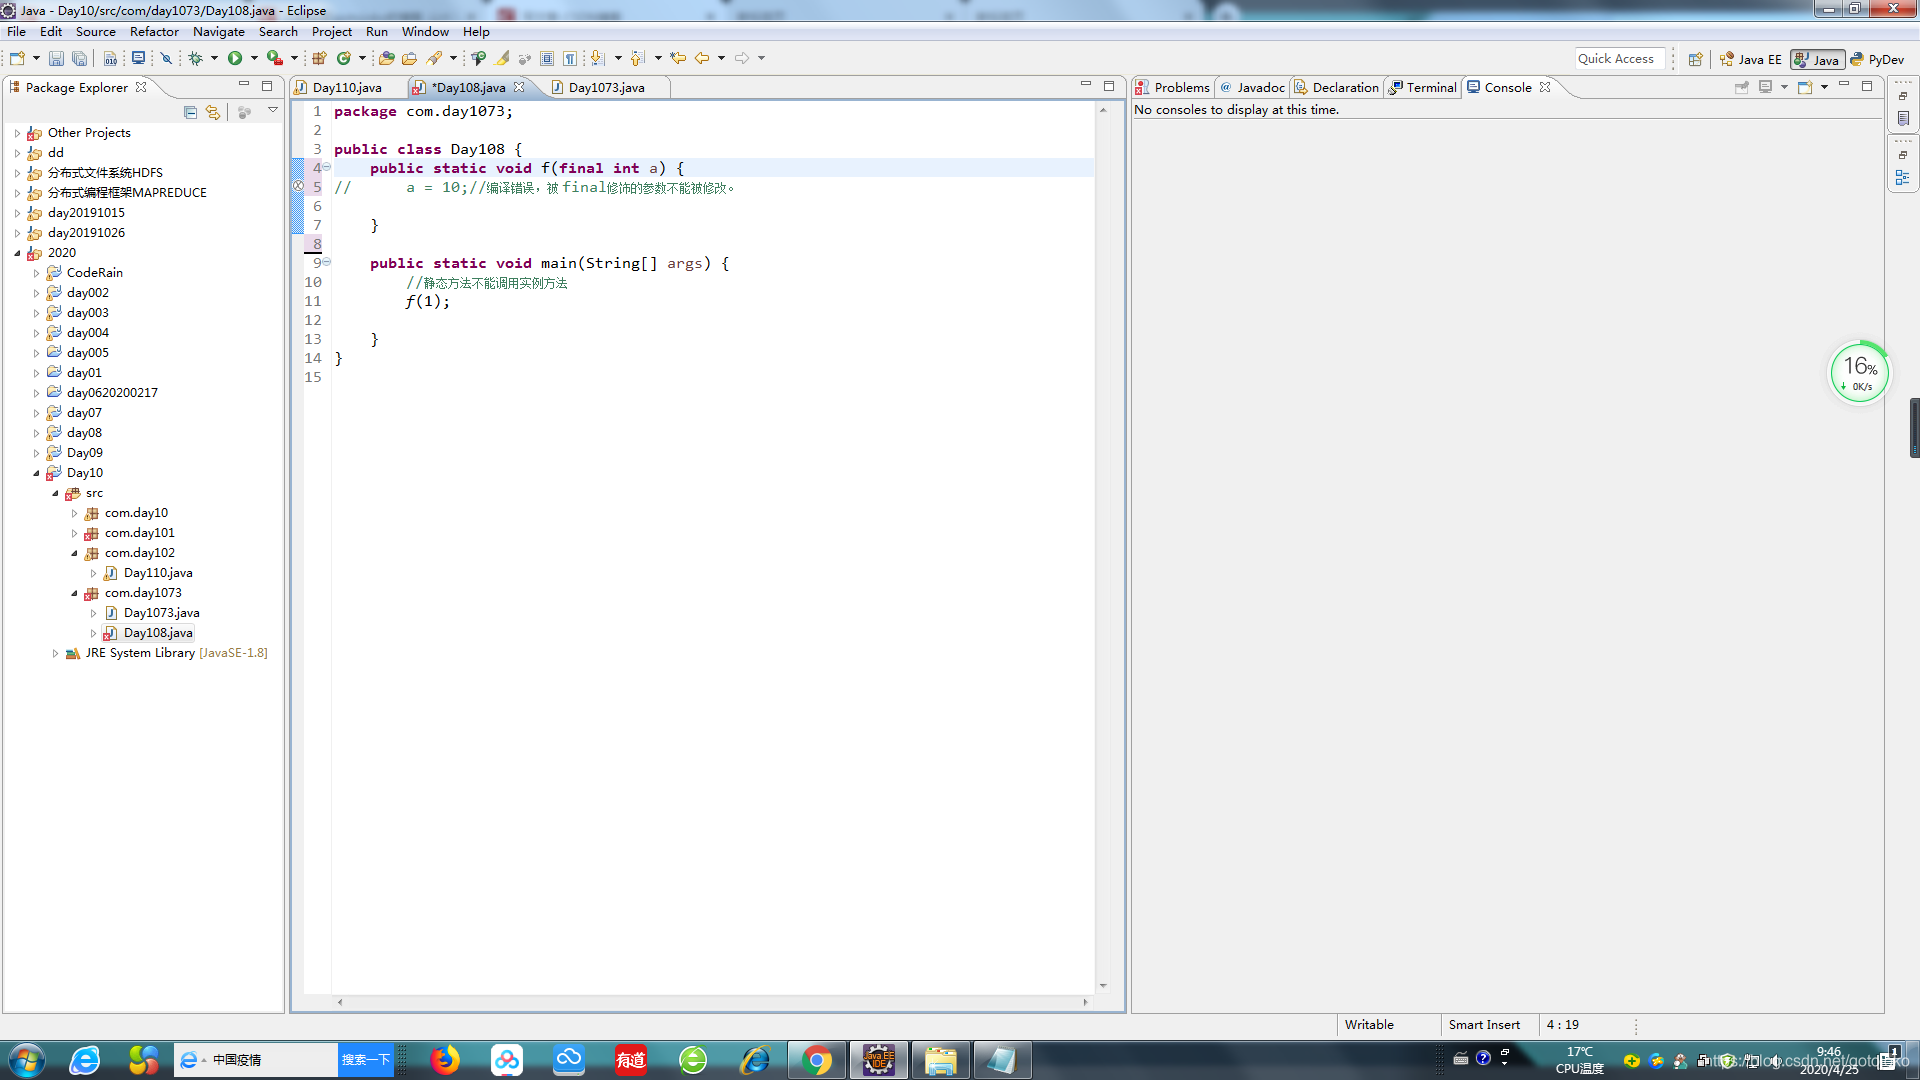Toggle Block Selection Mode

546,58
